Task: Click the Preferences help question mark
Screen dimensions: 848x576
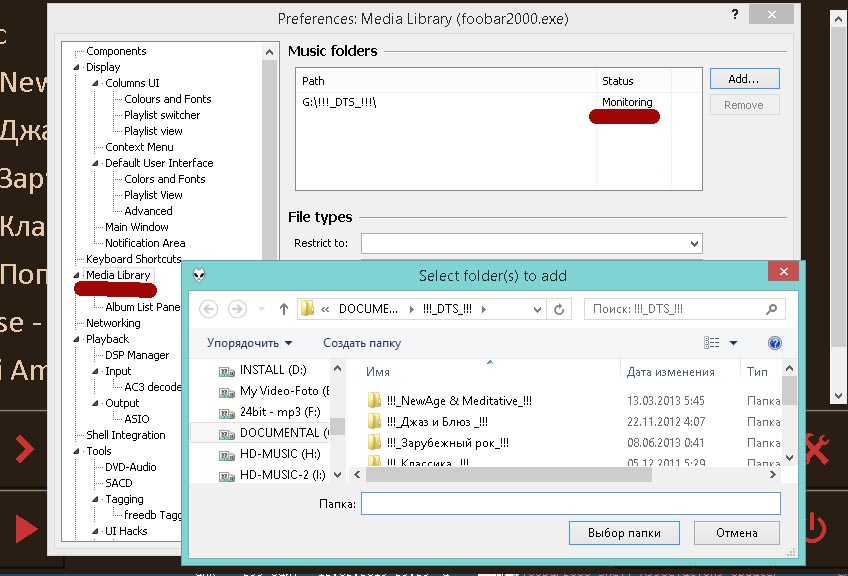Action: pyautogui.click(x=734, y=15)
